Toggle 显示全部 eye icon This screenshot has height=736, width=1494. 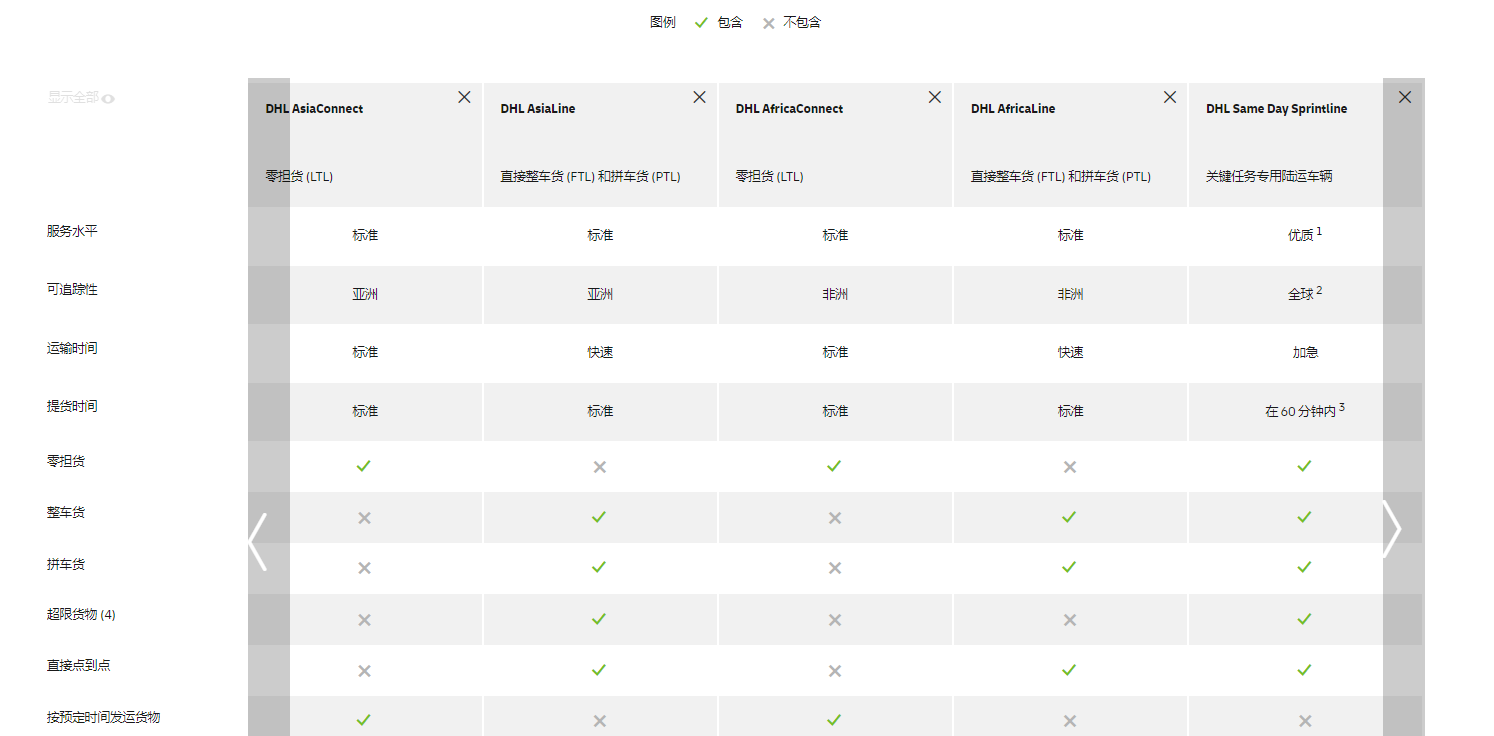click(x=108, y=98)
